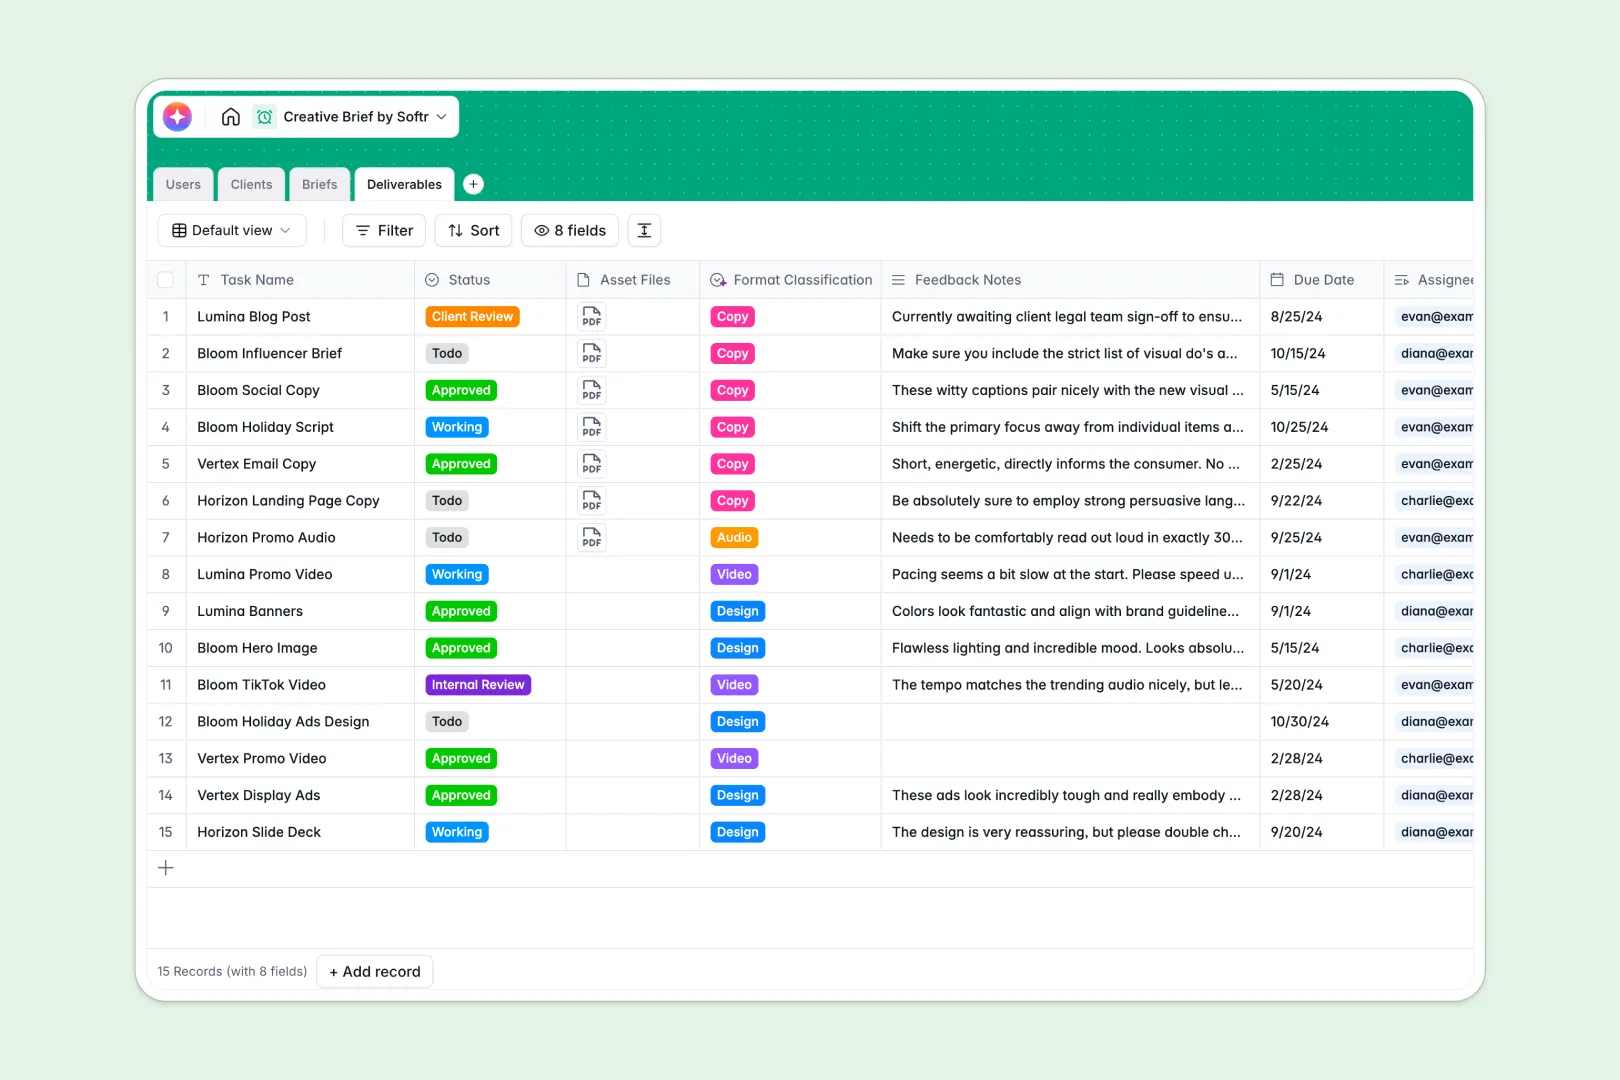
Task: Expand the Default view dropdown
Action: 232,231
